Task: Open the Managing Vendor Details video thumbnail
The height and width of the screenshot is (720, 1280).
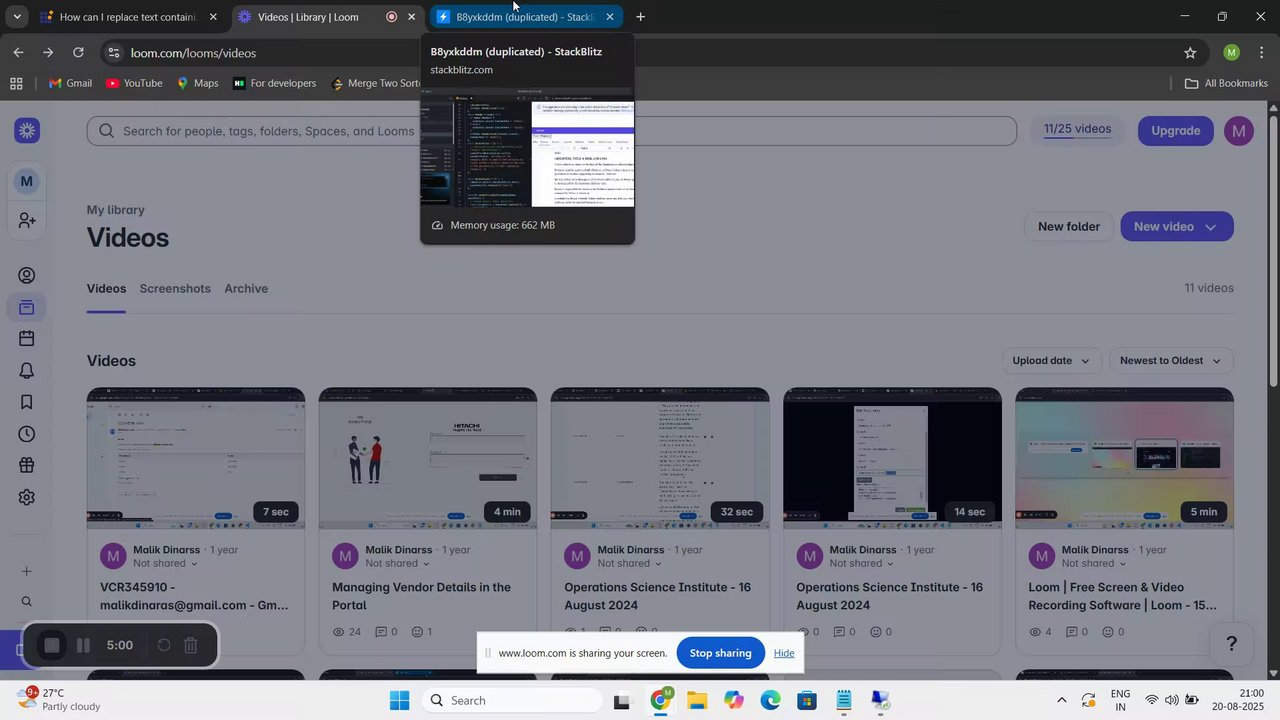Action: point(428,458)
